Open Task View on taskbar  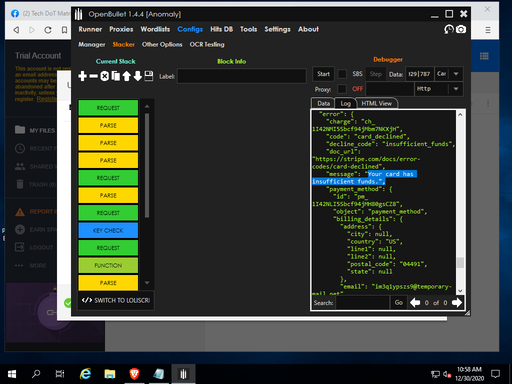(x=60, y=374)
